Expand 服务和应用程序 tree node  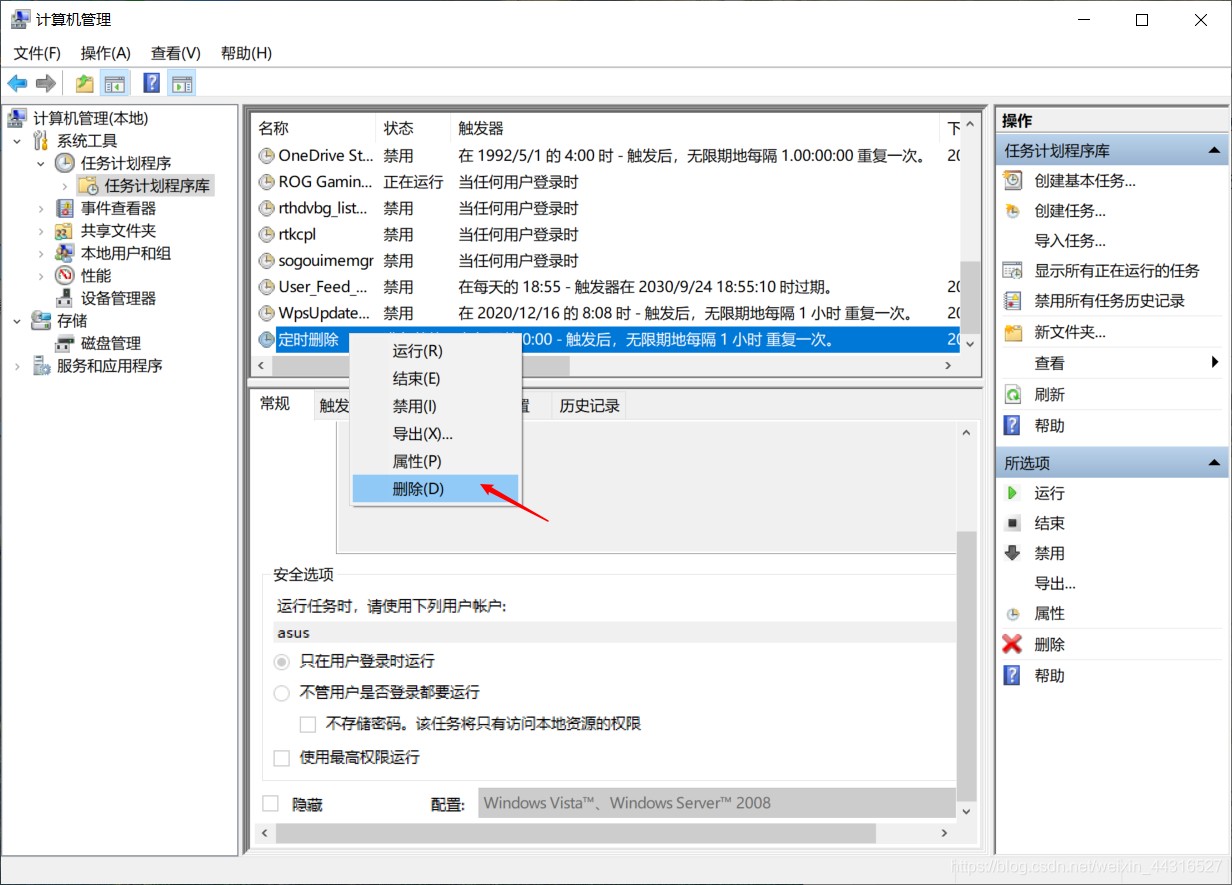point(17,366)
